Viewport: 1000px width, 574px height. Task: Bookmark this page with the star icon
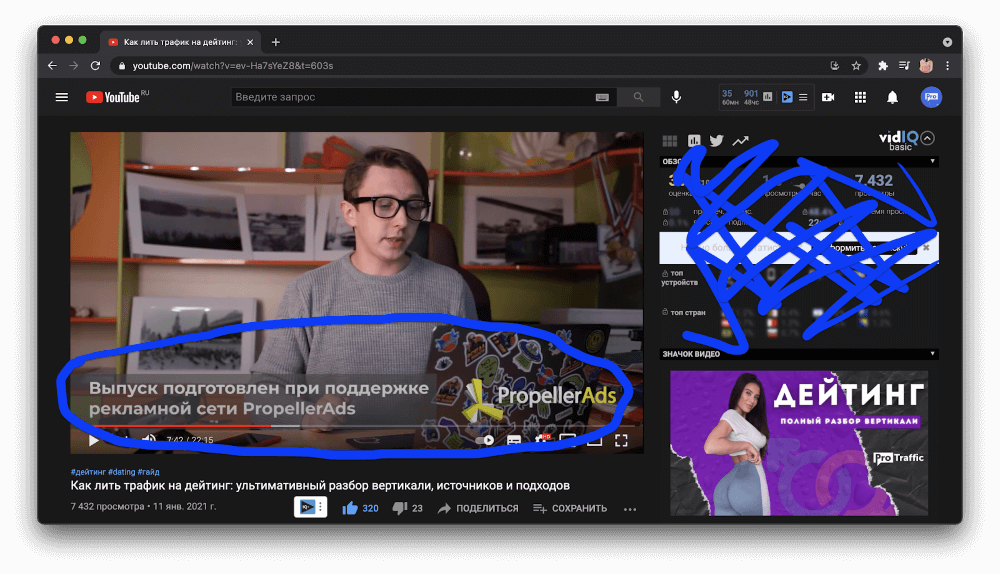[x=856, y=65]
